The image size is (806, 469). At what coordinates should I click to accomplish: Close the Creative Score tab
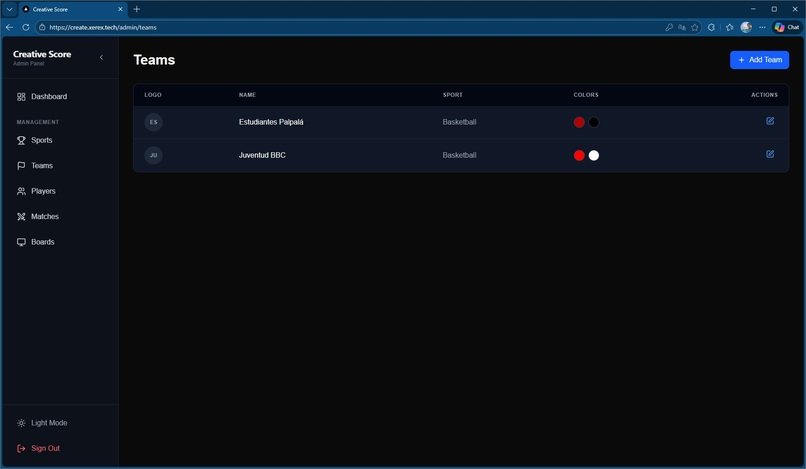point(120,9)
